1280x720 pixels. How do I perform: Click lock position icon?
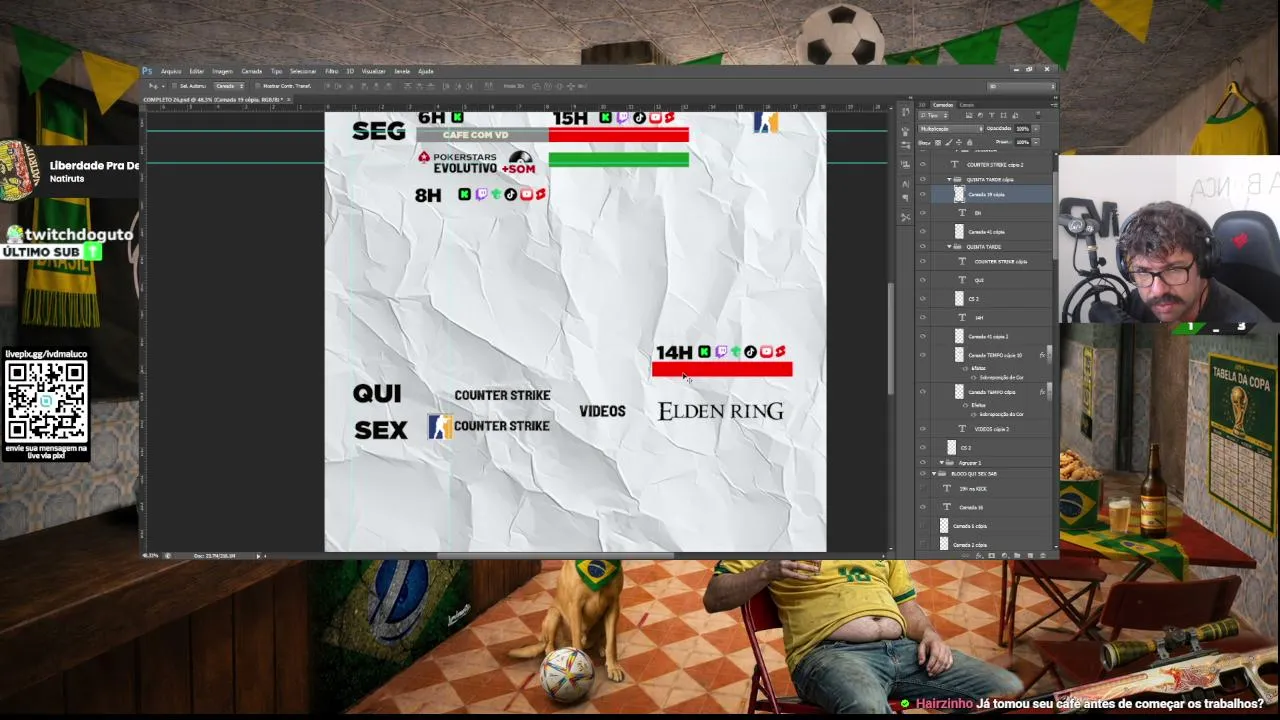pyautogui.click(x=960, y=142)
